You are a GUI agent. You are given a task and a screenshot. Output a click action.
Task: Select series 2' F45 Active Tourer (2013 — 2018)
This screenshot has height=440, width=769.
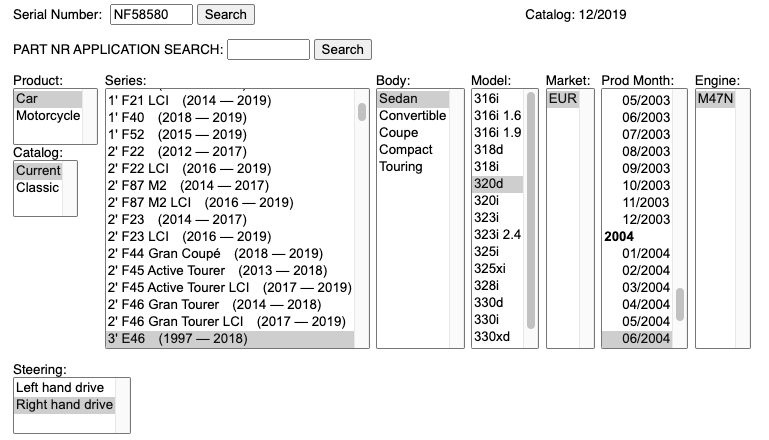[x=231, y=271]
